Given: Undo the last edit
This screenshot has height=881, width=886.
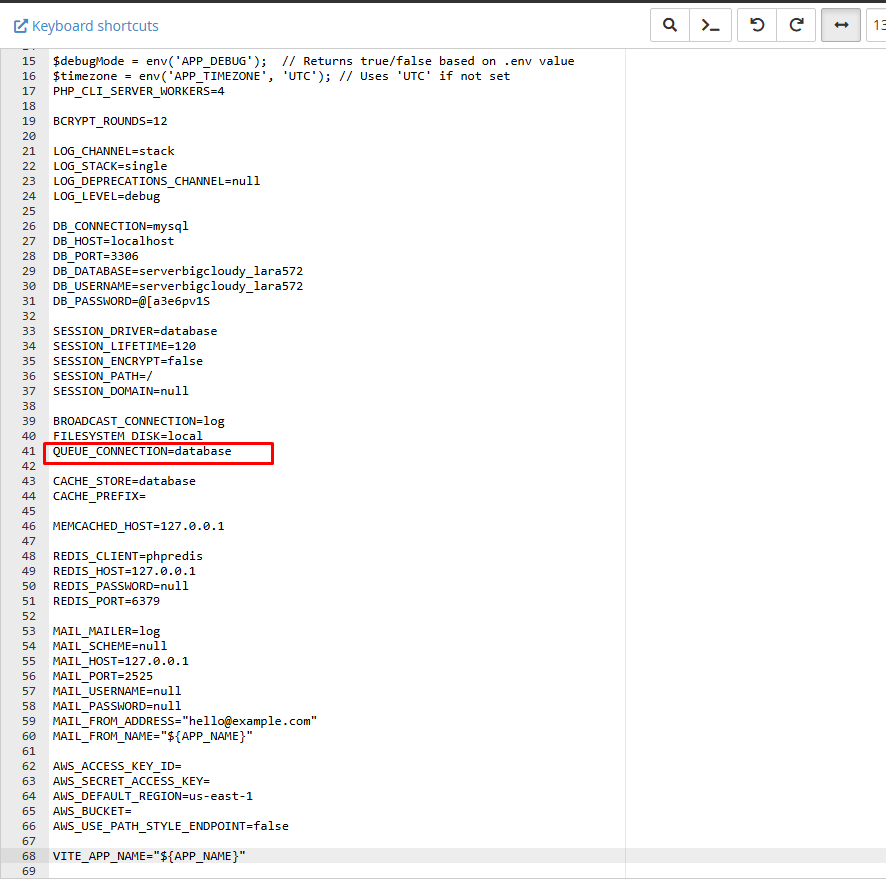Looking at the screenshot, I should 757,25.
